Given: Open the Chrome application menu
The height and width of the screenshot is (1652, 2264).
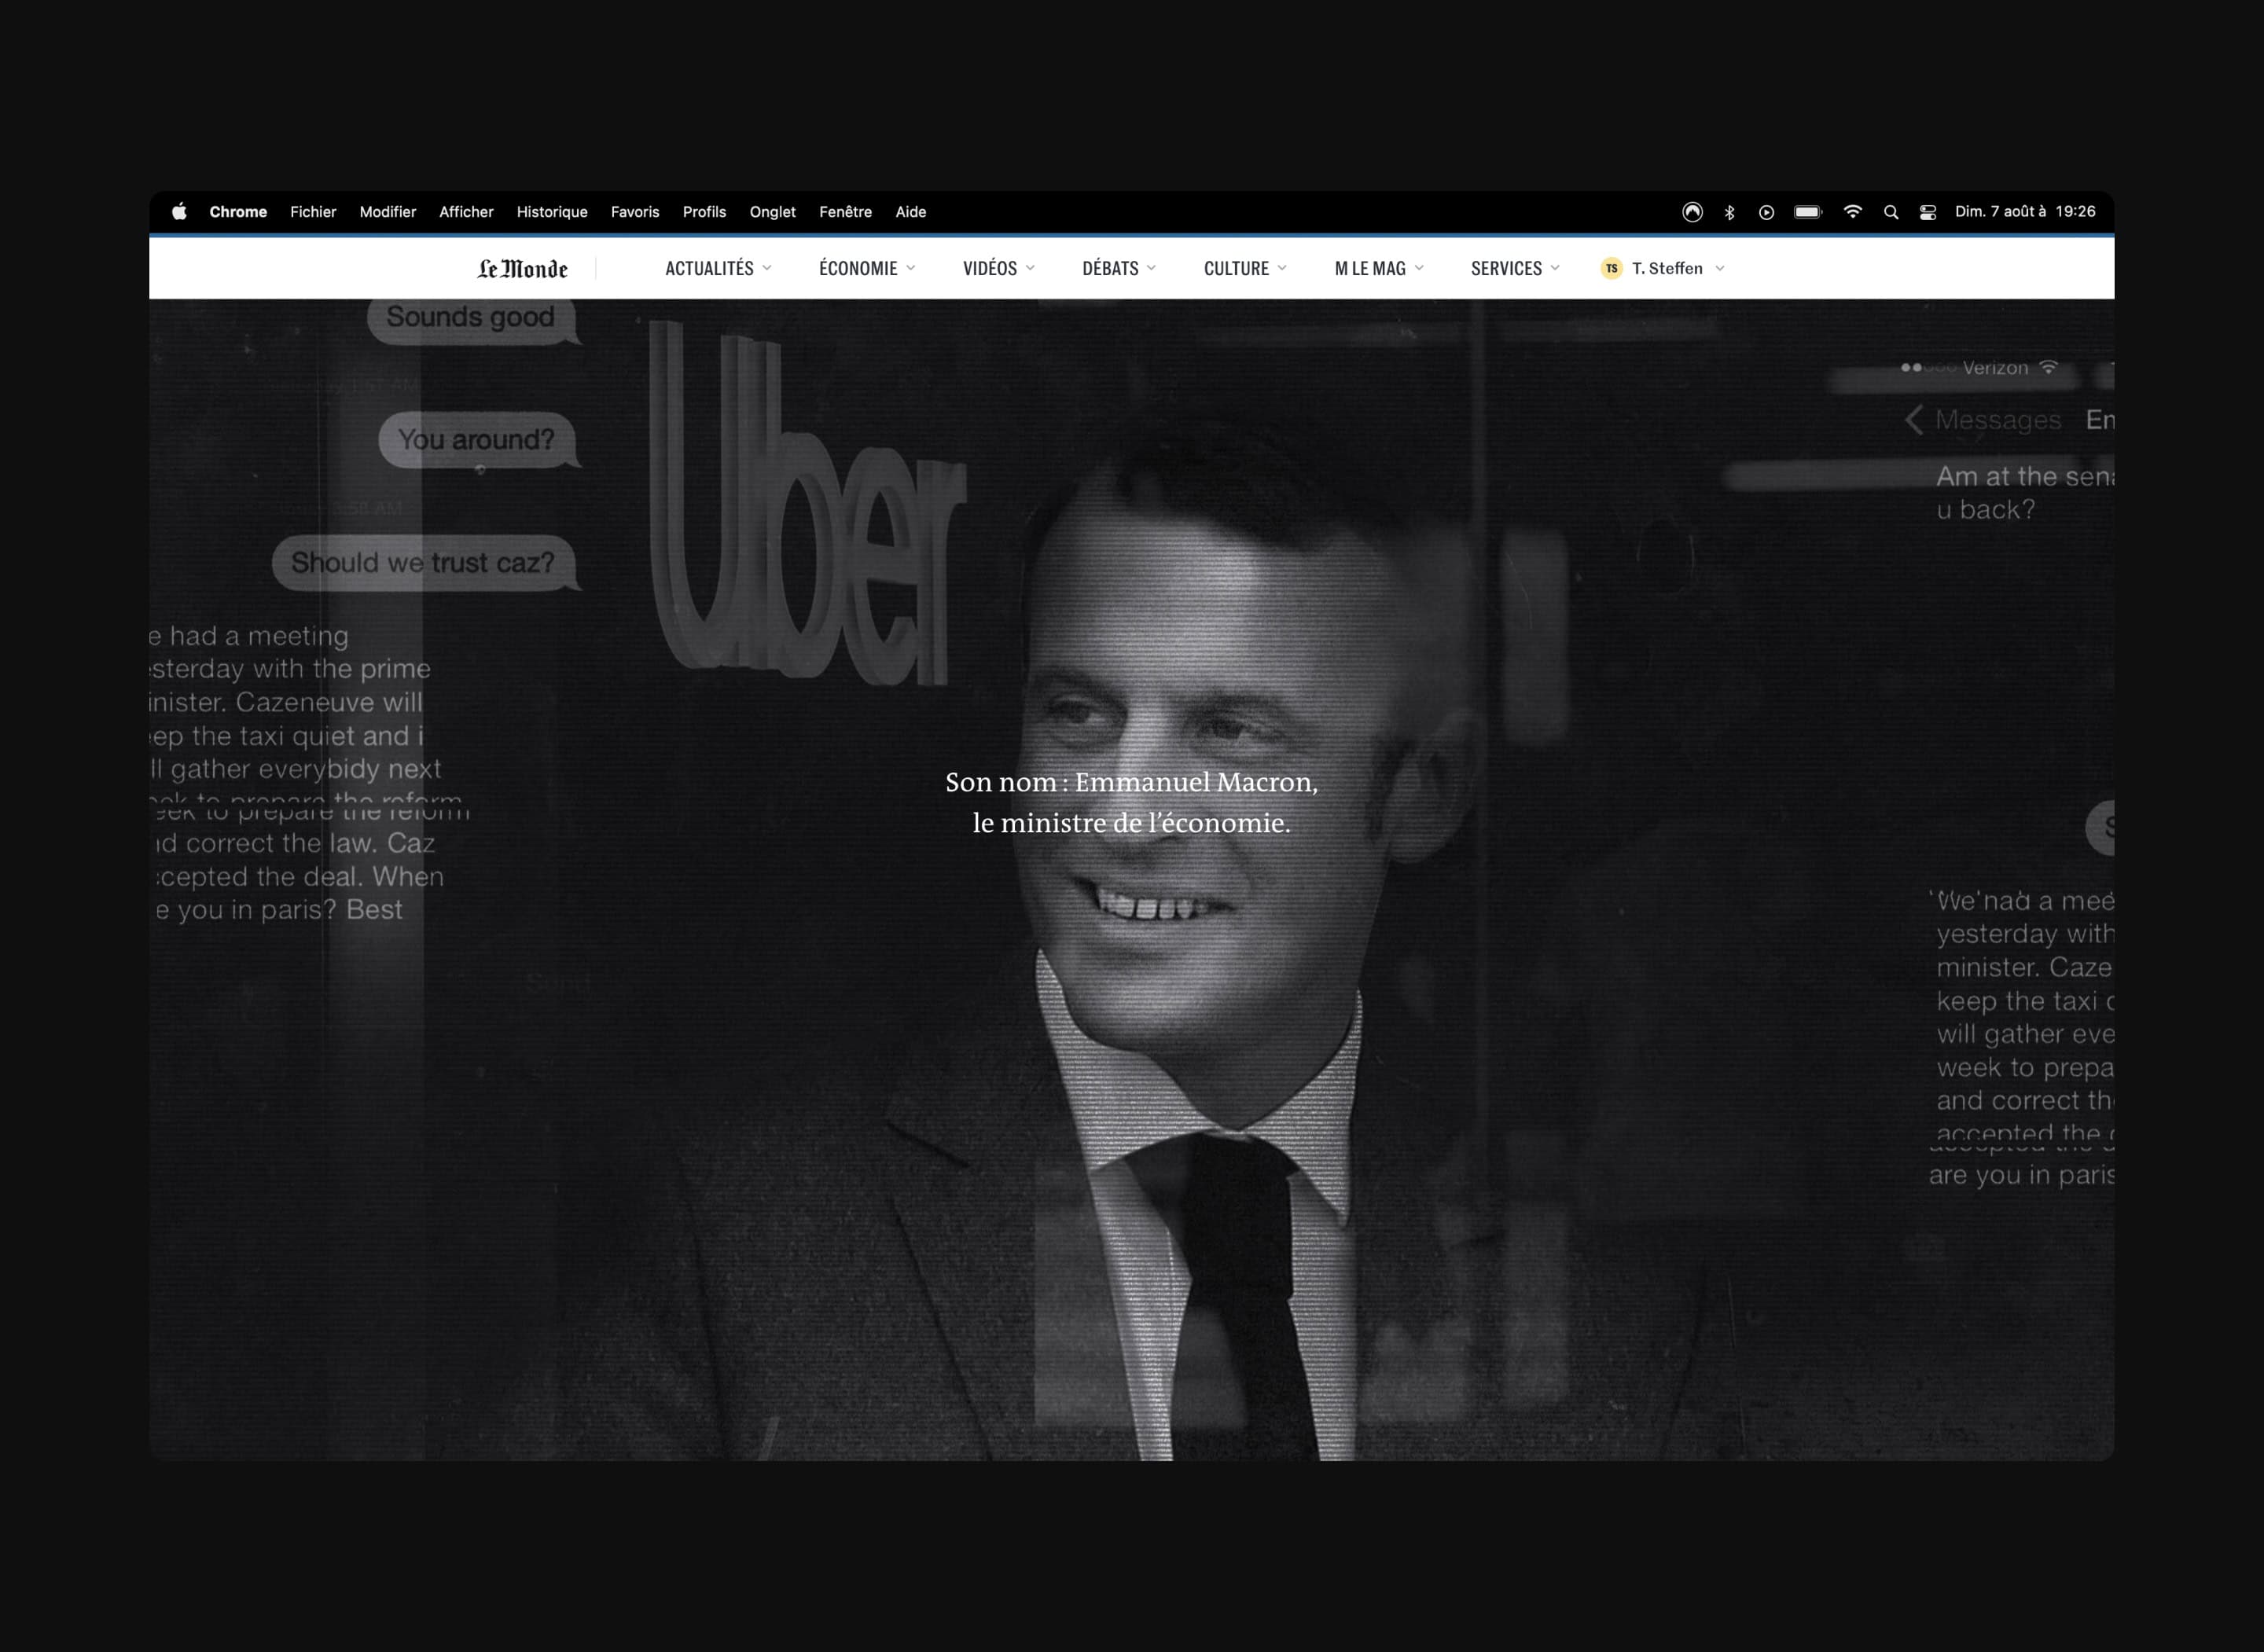Looking at the screenshot, I should (x=238, y=212).
